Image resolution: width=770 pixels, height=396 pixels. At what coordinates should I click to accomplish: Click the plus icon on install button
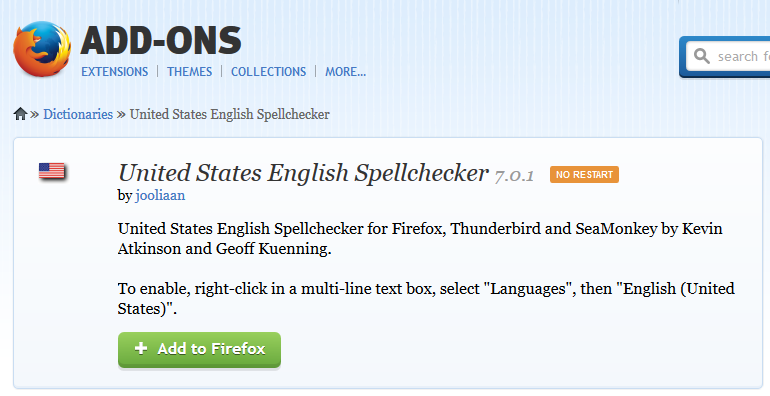pyautogui.click(x=141, y=348)
